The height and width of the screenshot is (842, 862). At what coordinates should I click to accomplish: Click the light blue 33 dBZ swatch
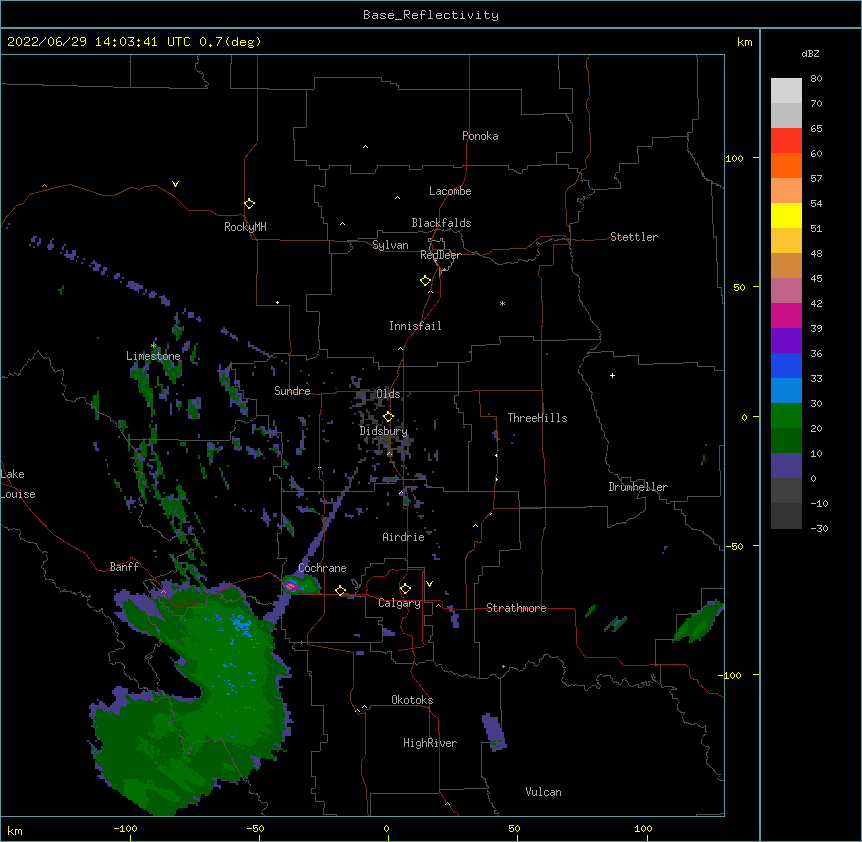(x=786, y=390)
